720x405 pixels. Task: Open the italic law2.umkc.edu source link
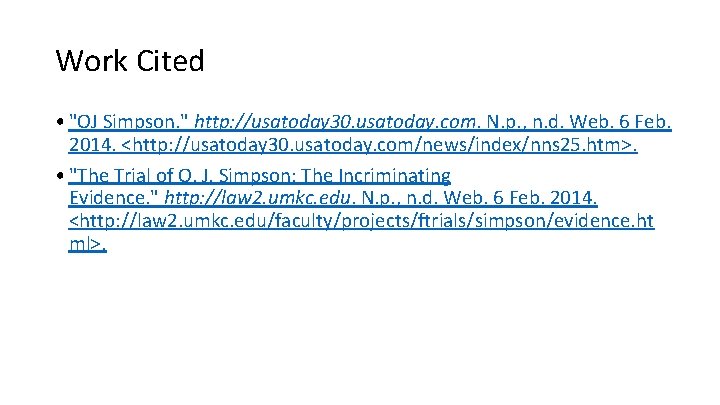click(x=258, y=198)
